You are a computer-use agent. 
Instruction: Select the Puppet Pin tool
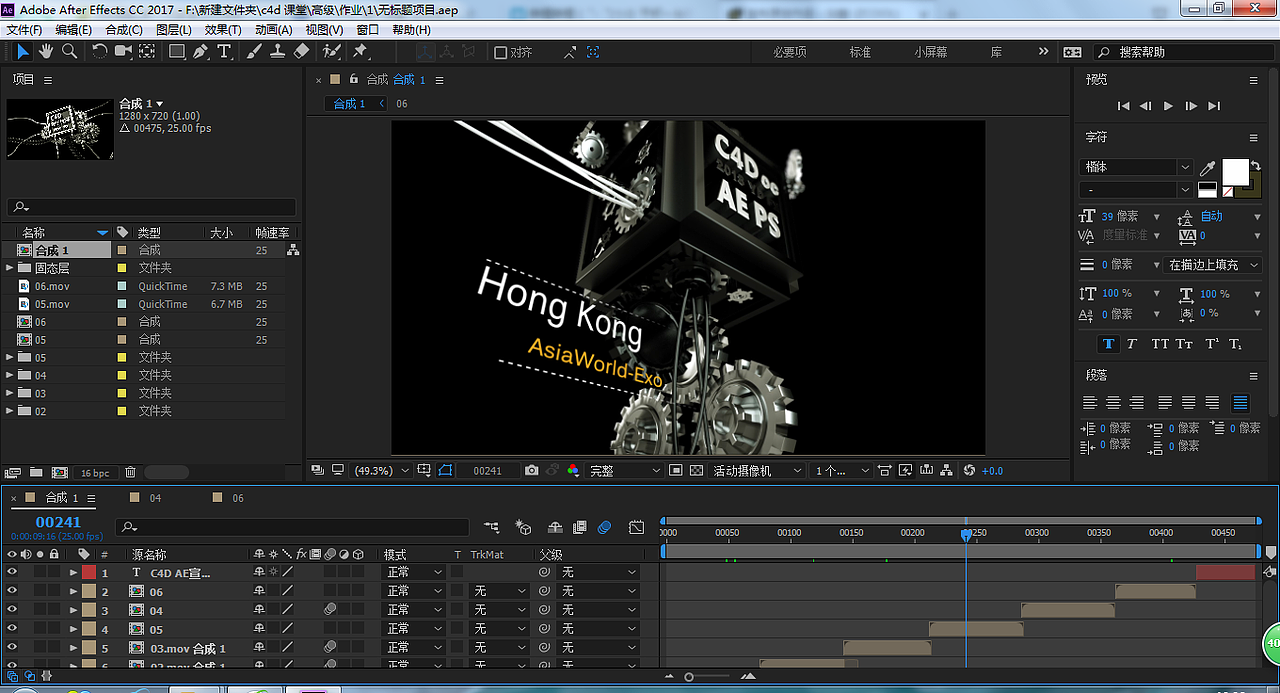coord(360,51)
